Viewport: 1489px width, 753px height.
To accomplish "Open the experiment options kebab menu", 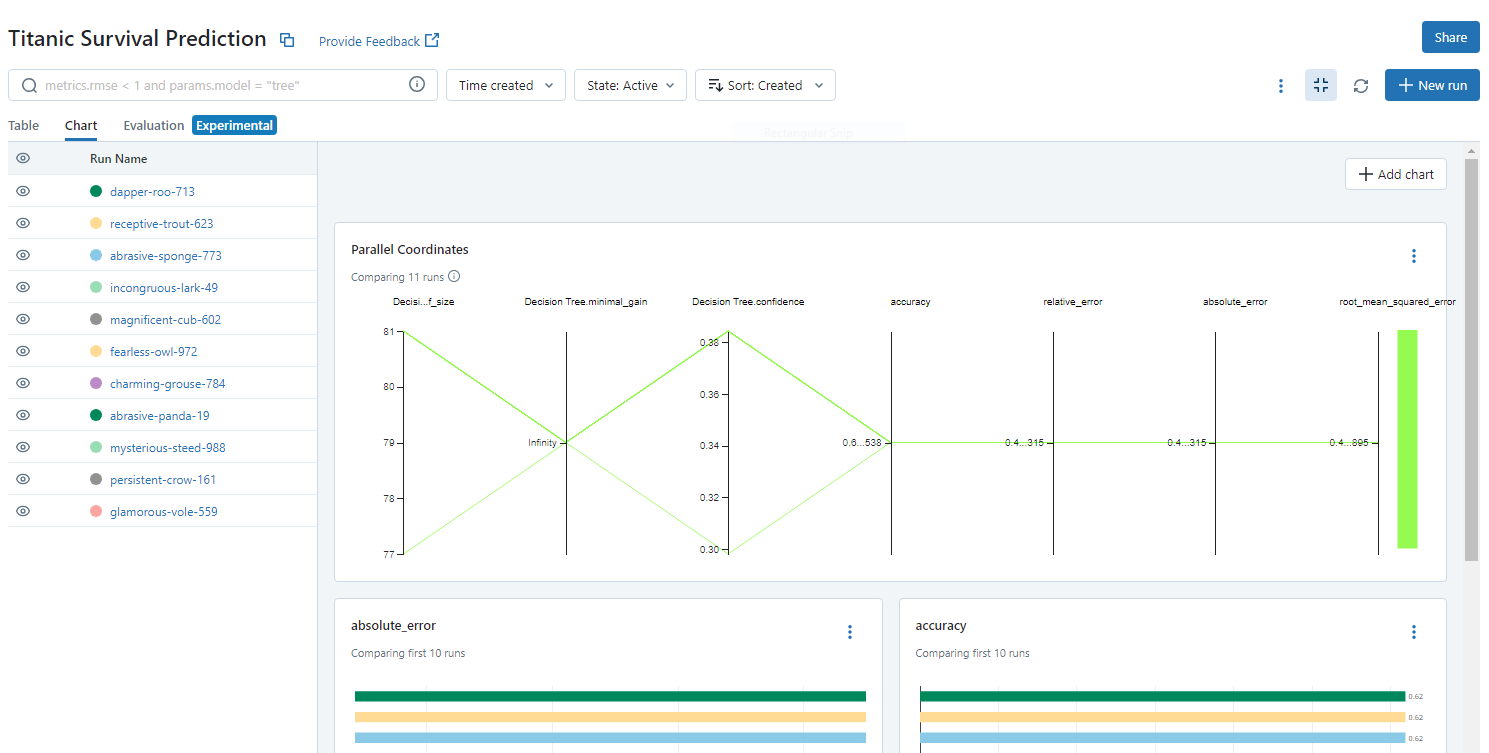I will (x=1281, y=85).
